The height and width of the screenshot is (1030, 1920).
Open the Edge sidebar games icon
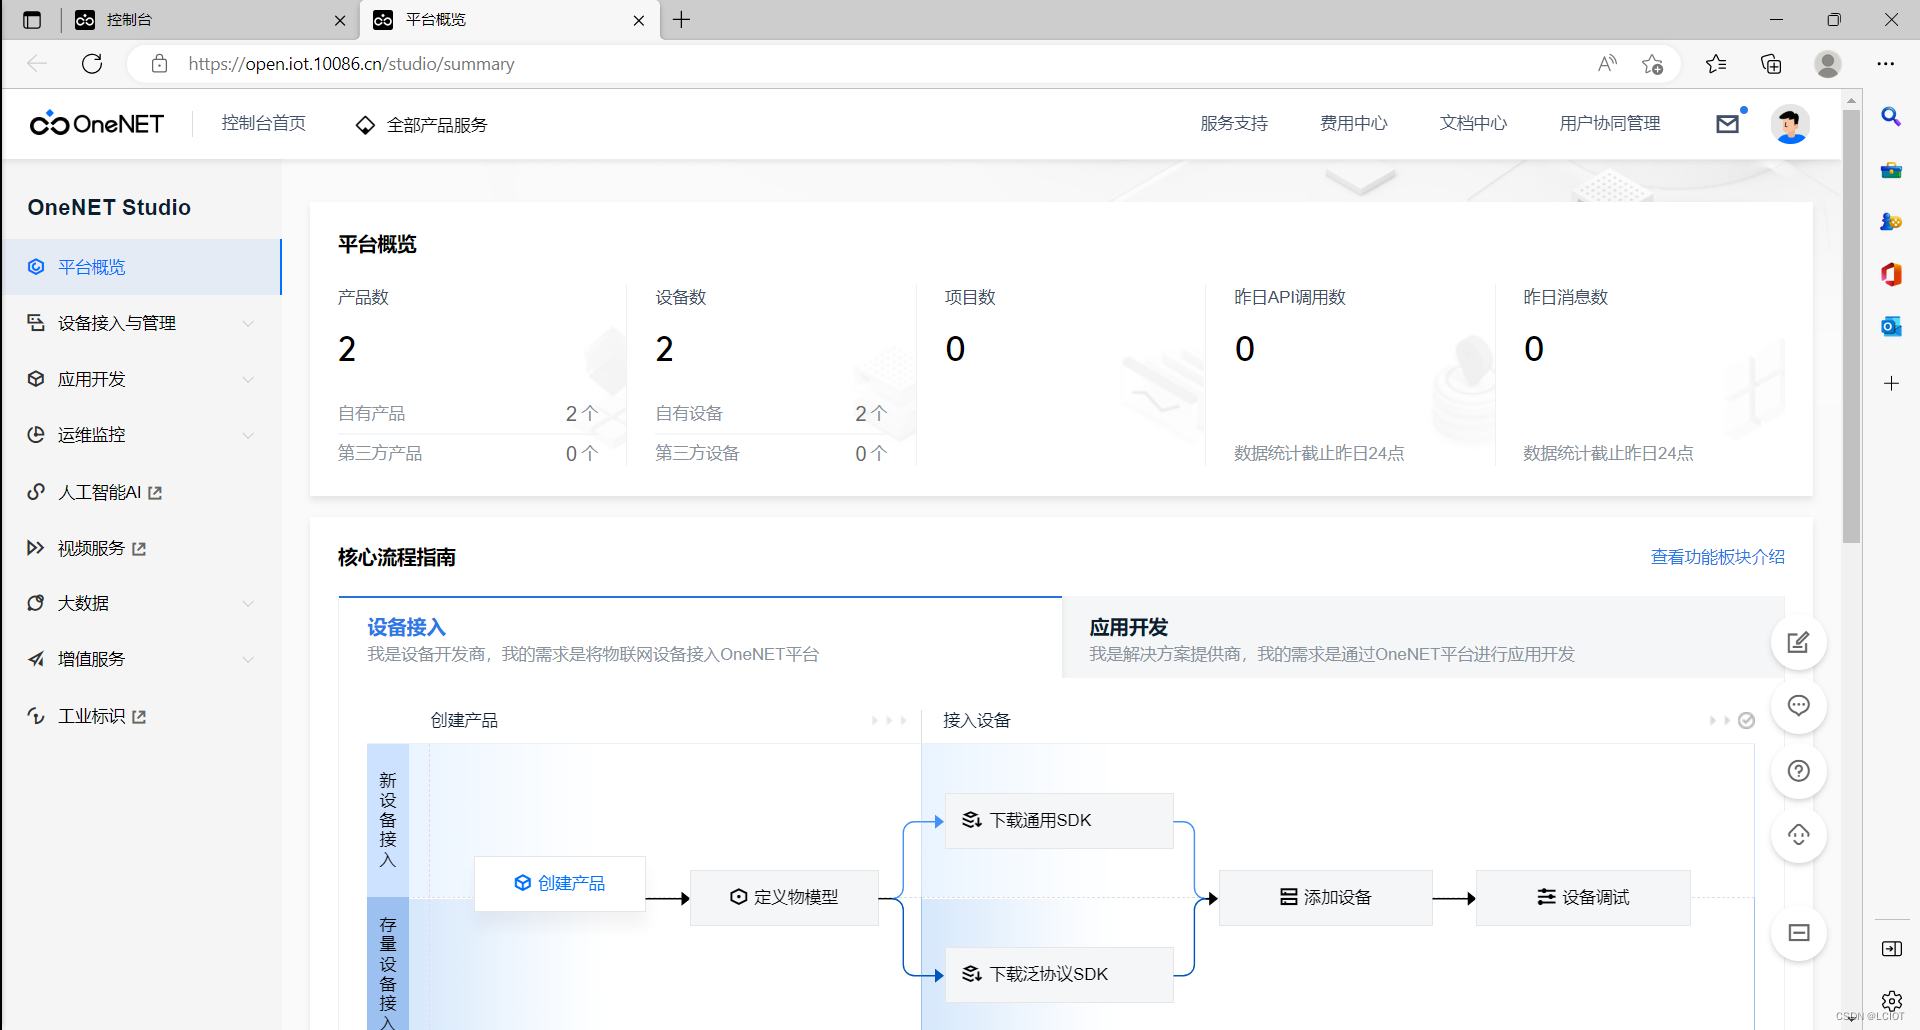[1891, 222]
